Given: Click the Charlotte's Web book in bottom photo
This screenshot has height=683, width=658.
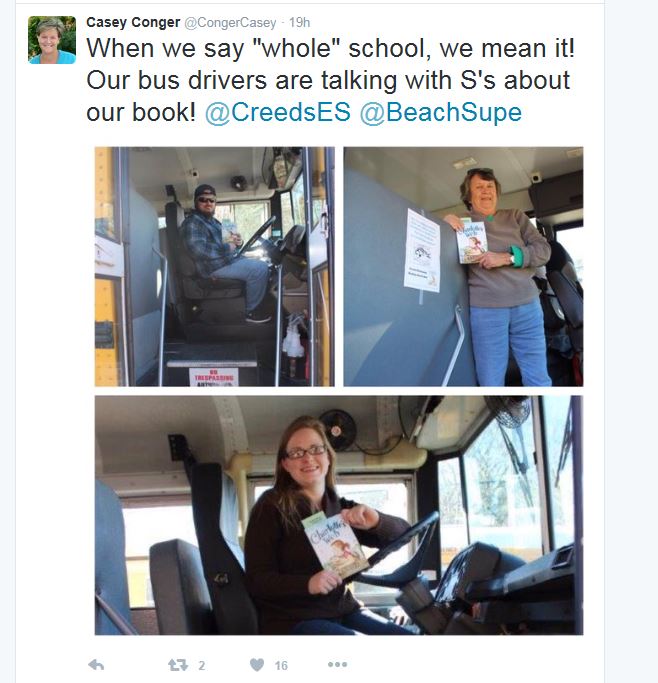Looking at the screenshot, I should tap(335, 545).
